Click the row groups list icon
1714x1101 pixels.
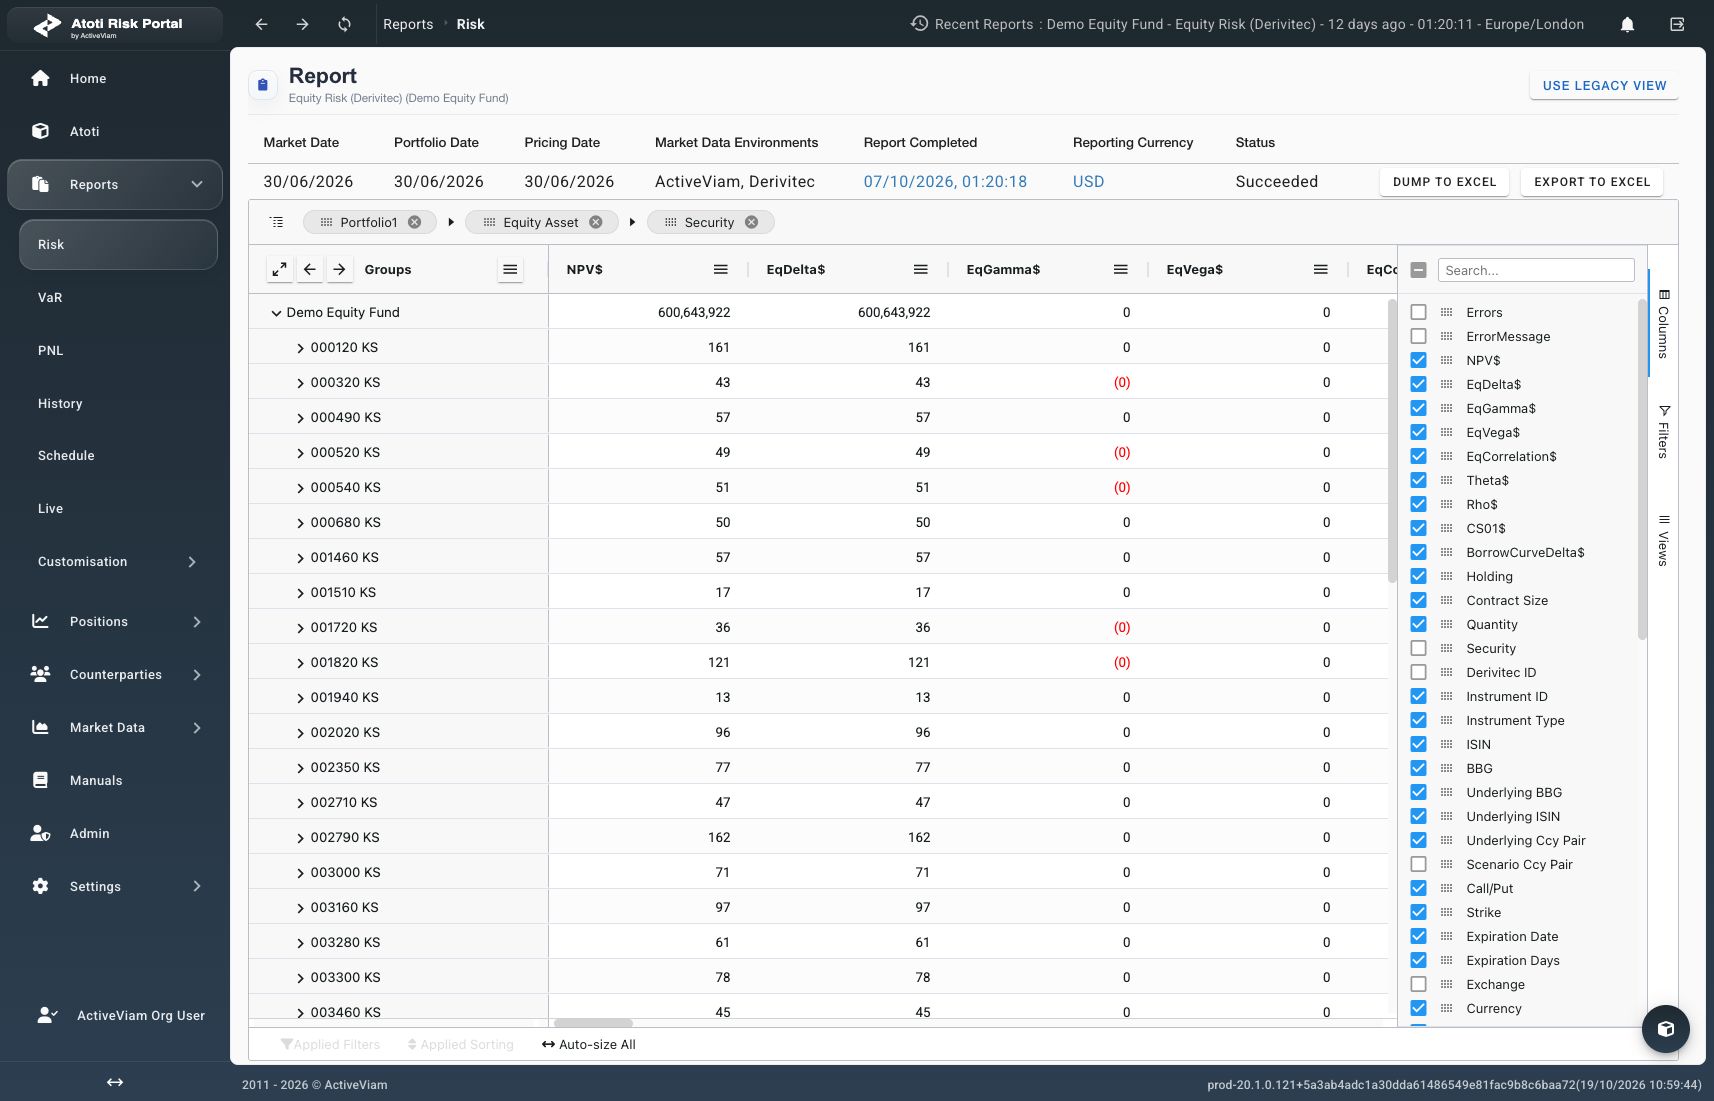tap(277, 222)
